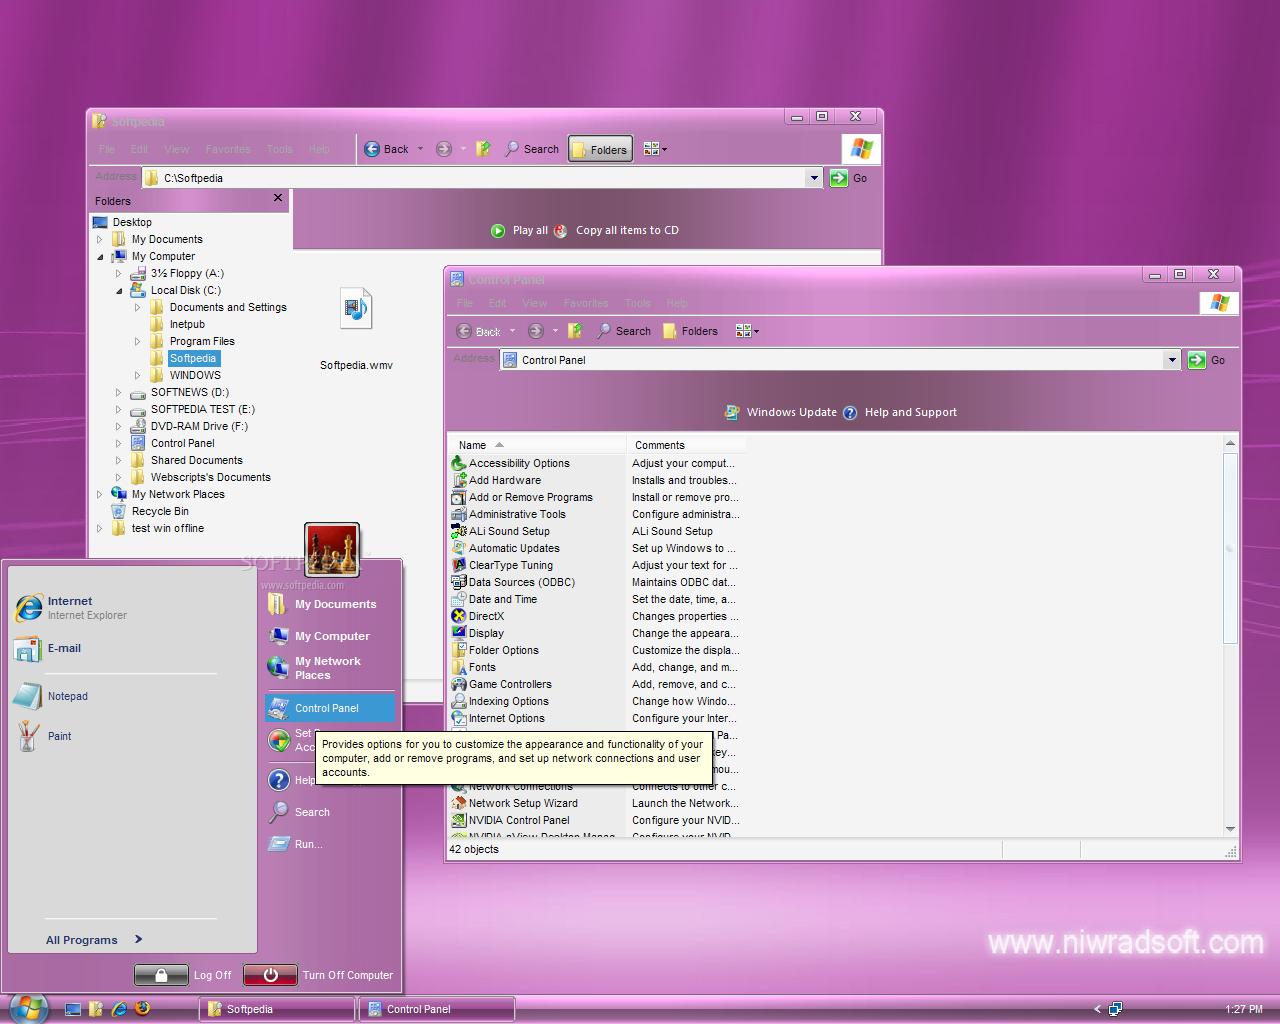This screenshot has height=1024, width=1280.
Task: Click Go button in Softpedia window
Action: pyautogui.click(x=849, y=178)
